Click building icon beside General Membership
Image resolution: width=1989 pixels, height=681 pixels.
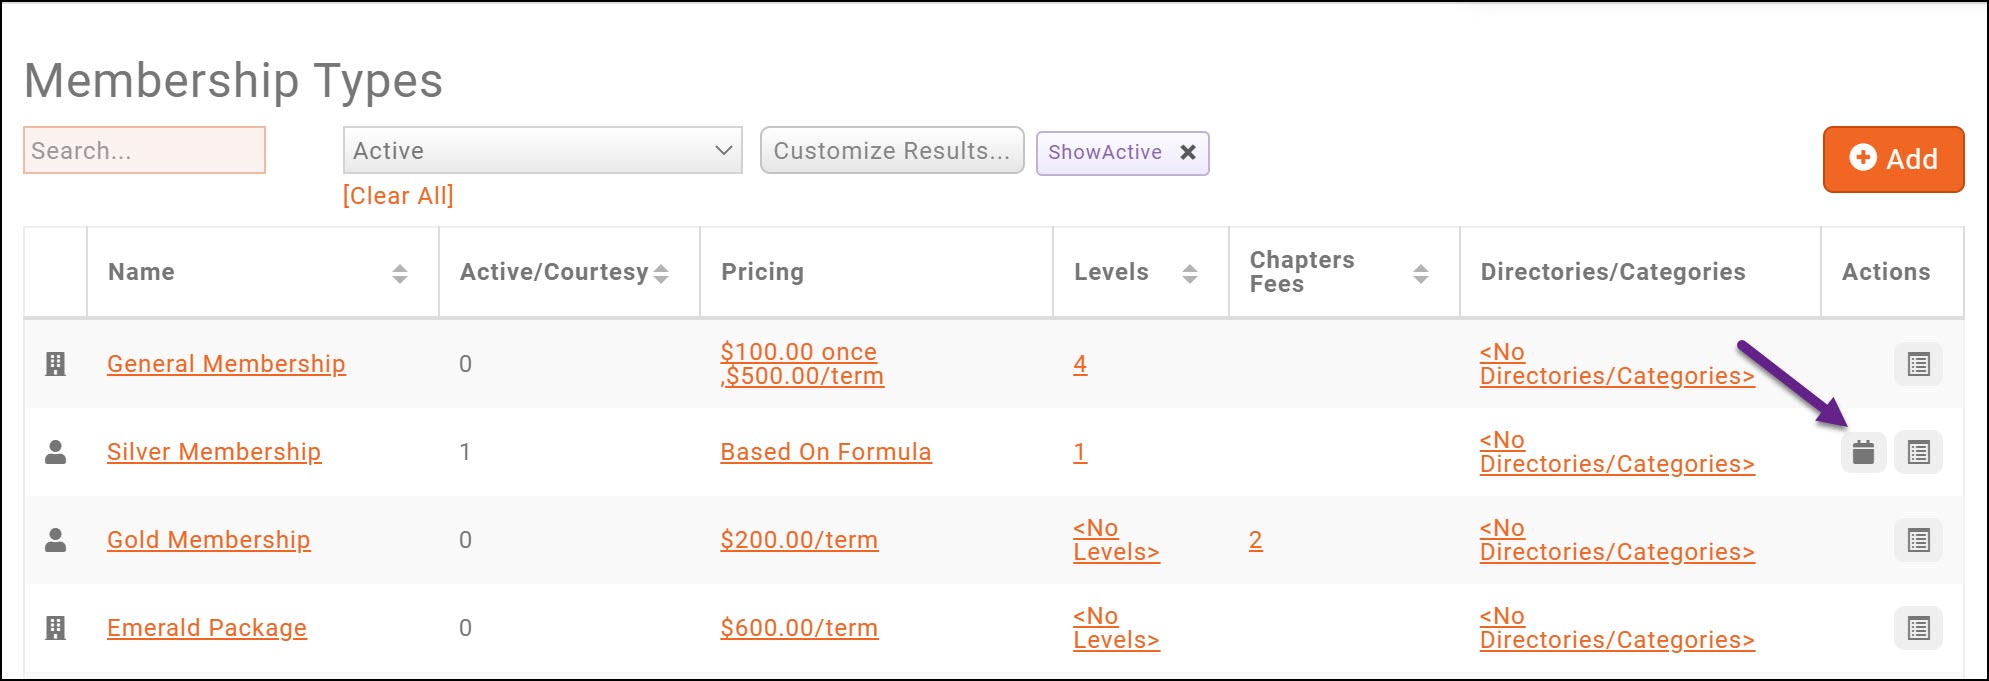tap(56, 364)
